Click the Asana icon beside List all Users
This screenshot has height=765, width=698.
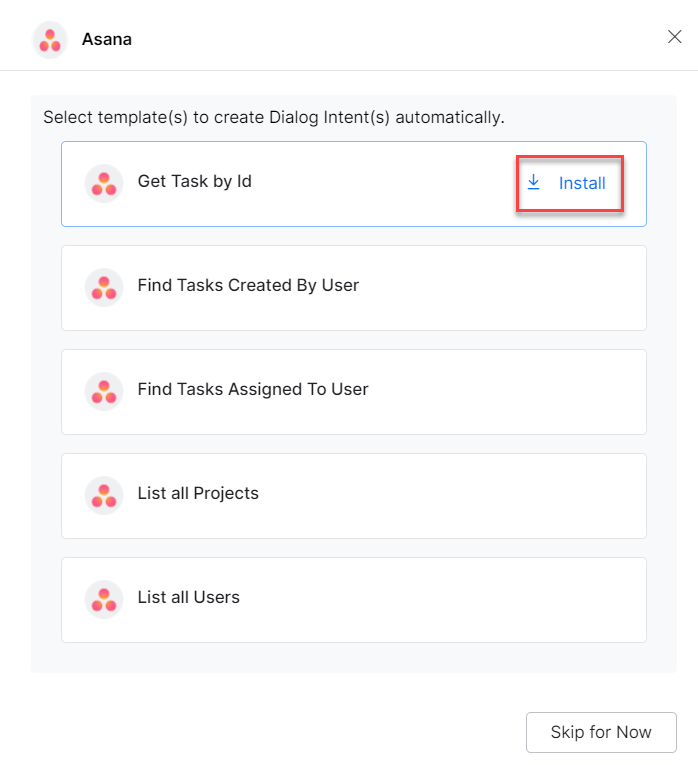click(104, 600)
